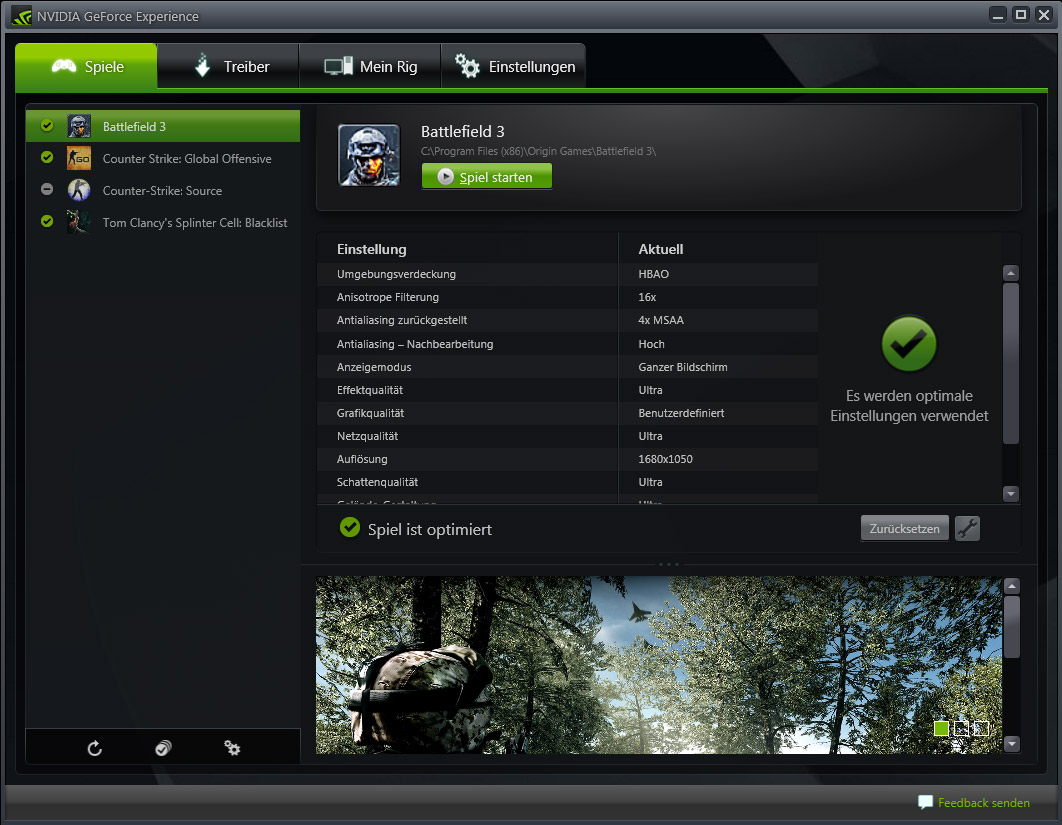Click the '4x MSAA' value
The width and height of the screenshot is (1062, 825).
coord(661,320)
